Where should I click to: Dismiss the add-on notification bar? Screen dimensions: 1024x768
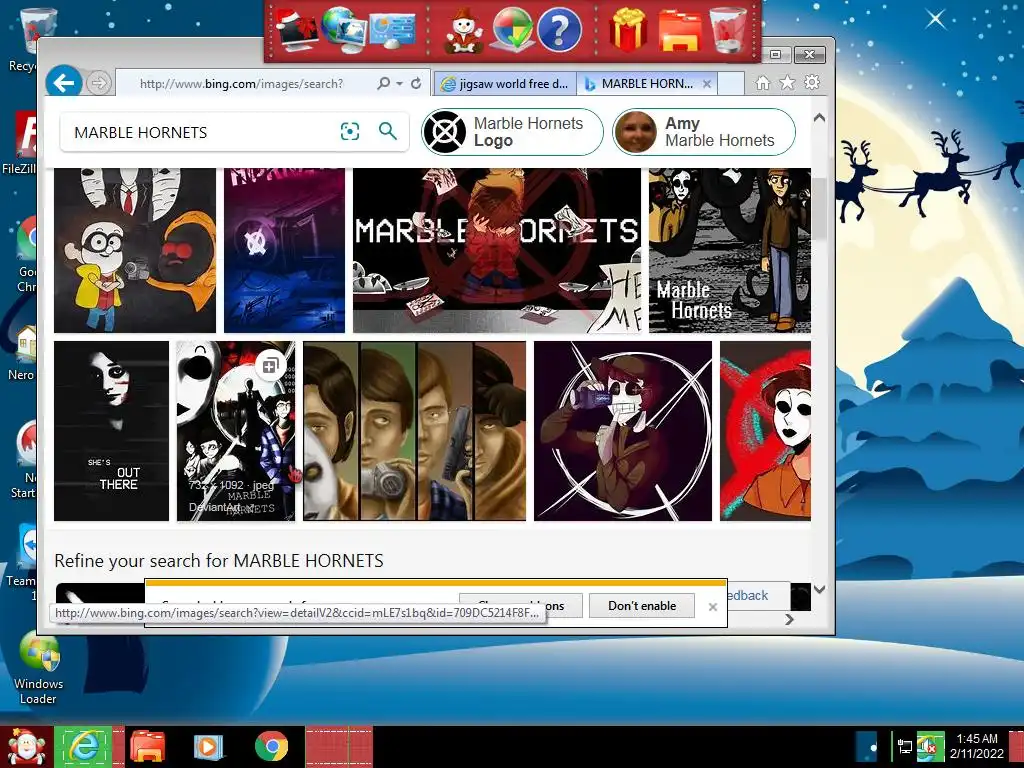712,607
